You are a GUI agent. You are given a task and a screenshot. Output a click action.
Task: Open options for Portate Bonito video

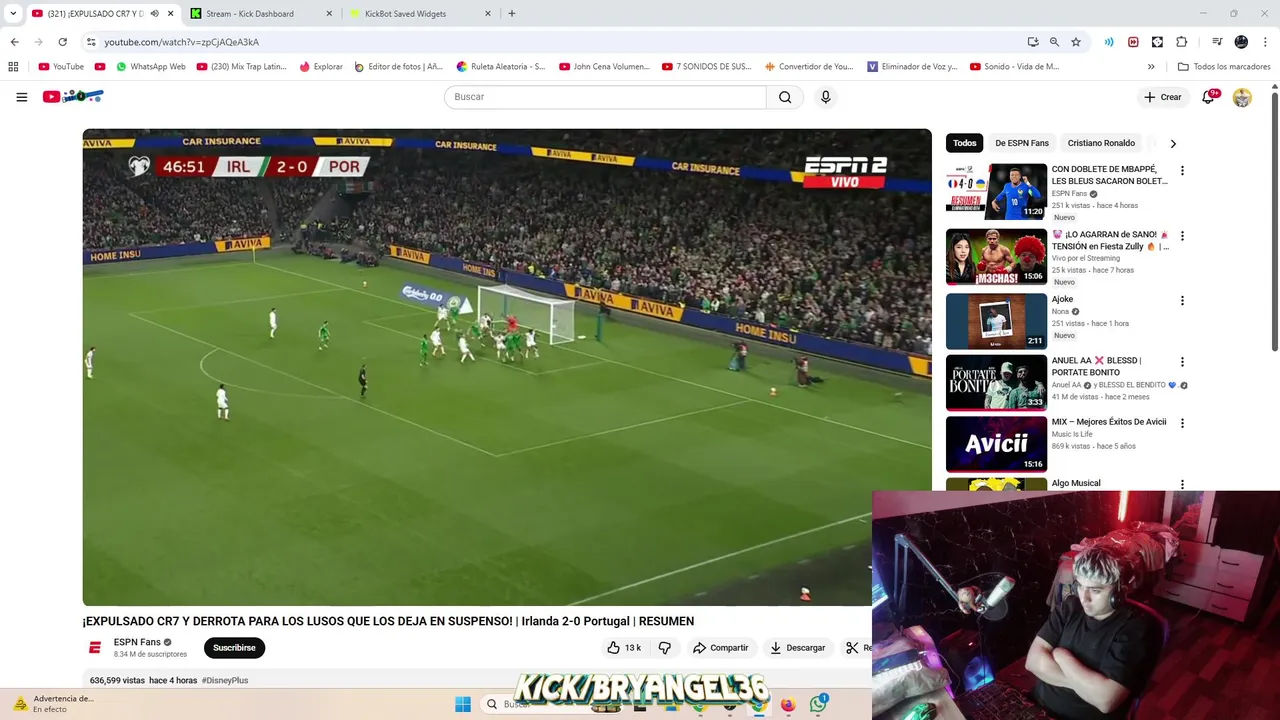coord(1182,362)
